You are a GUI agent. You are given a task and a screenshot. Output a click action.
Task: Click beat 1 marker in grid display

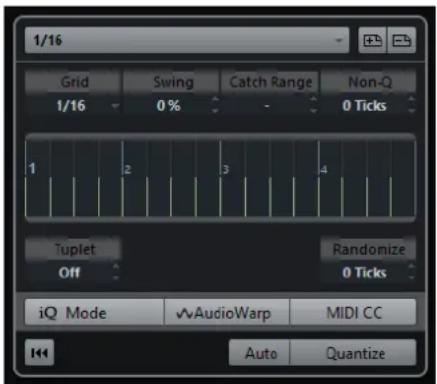32,168
